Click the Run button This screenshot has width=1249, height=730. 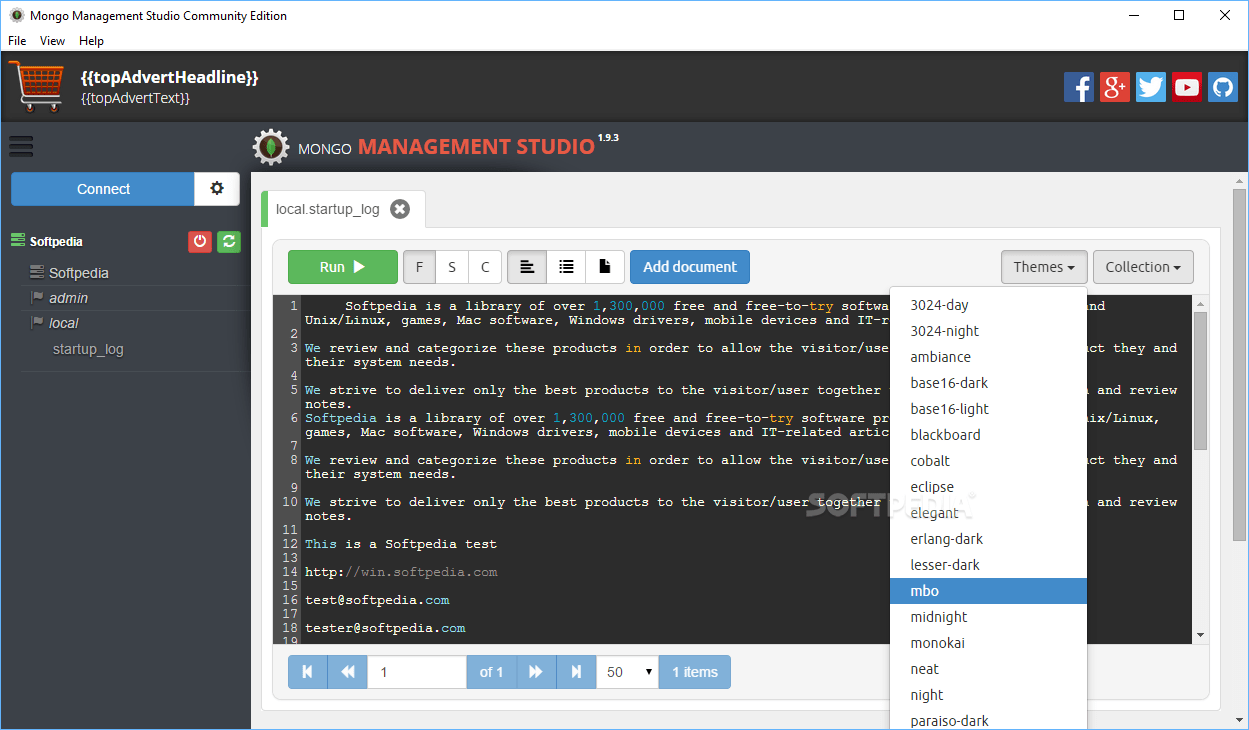click(x=342, y=266)
